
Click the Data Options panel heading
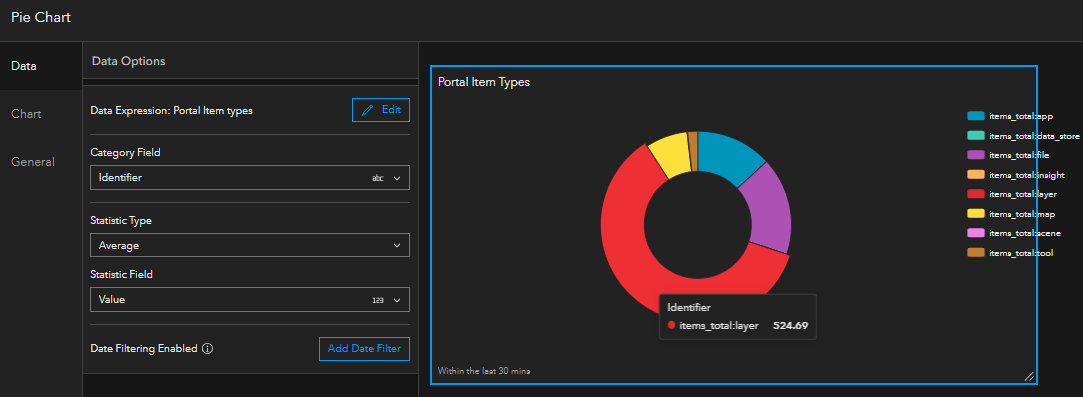tap(128, 61)
